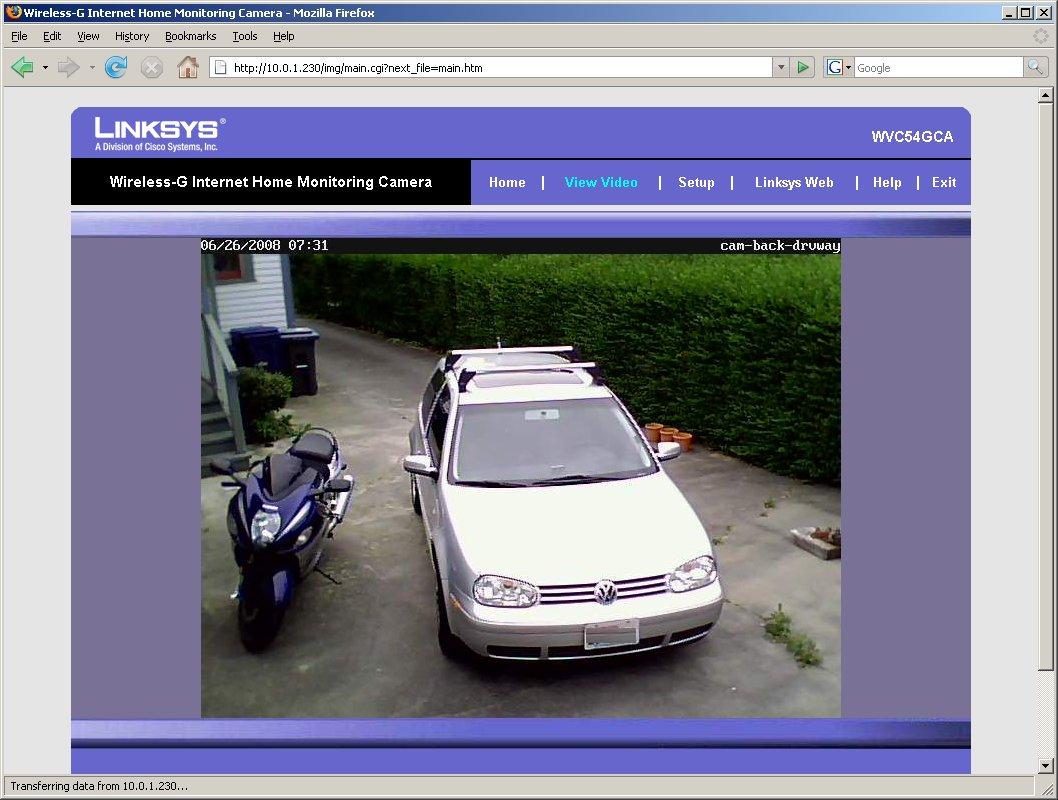The height and width of the screenshot is (800, 1058).
Task: Click the Firefox throbber activity icon
Action: click(x=1040, y=36)
